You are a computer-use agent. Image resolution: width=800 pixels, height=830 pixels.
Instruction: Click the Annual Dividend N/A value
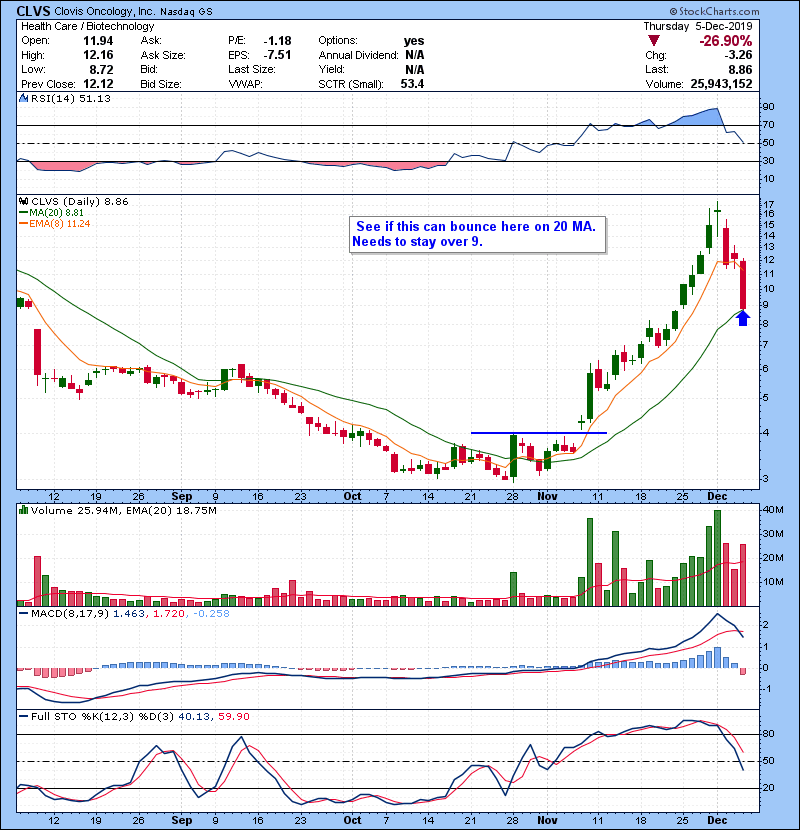[415, 55]
